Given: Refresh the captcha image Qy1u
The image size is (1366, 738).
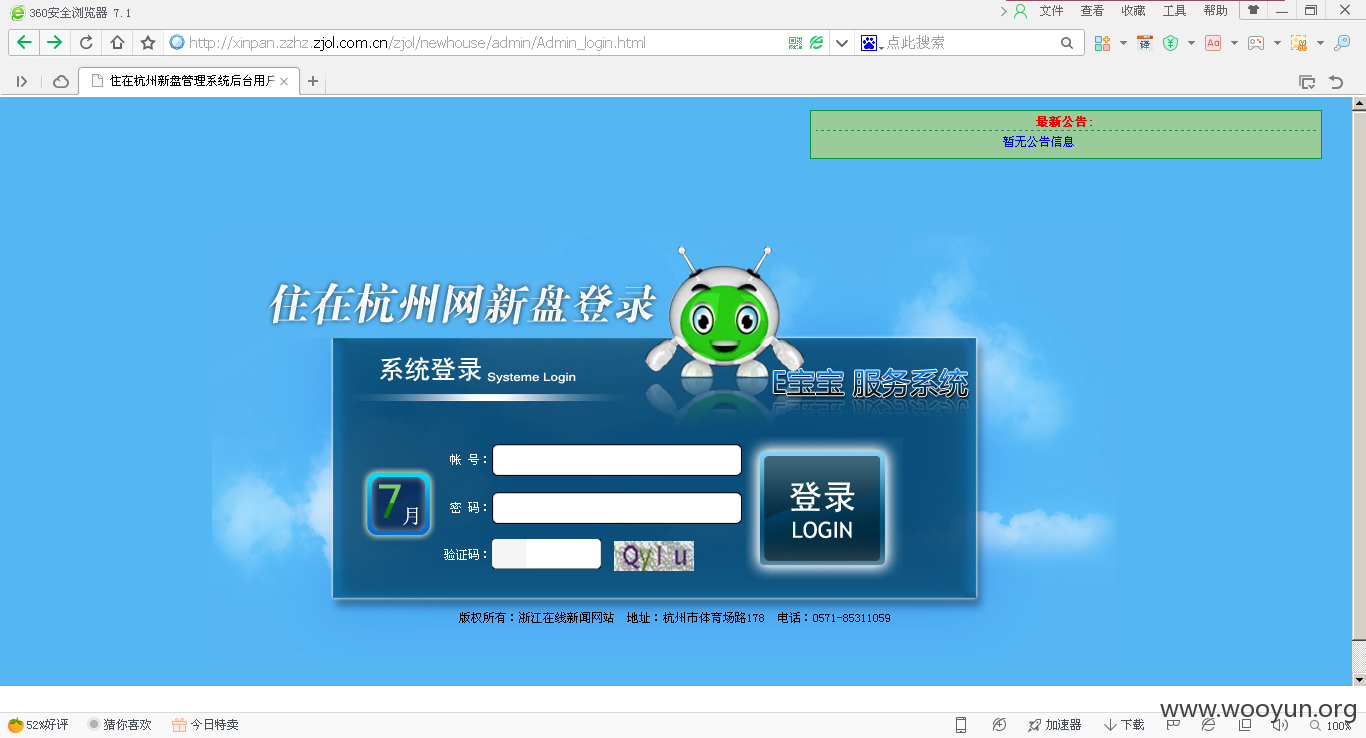Looking at the screenshot, I should pyautogui.click(x=653, y=556).
